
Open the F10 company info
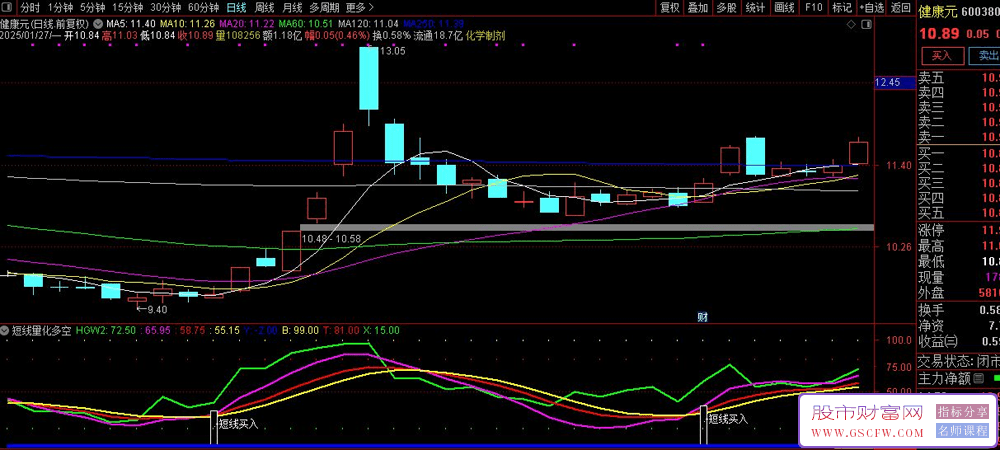coord(814,7)
